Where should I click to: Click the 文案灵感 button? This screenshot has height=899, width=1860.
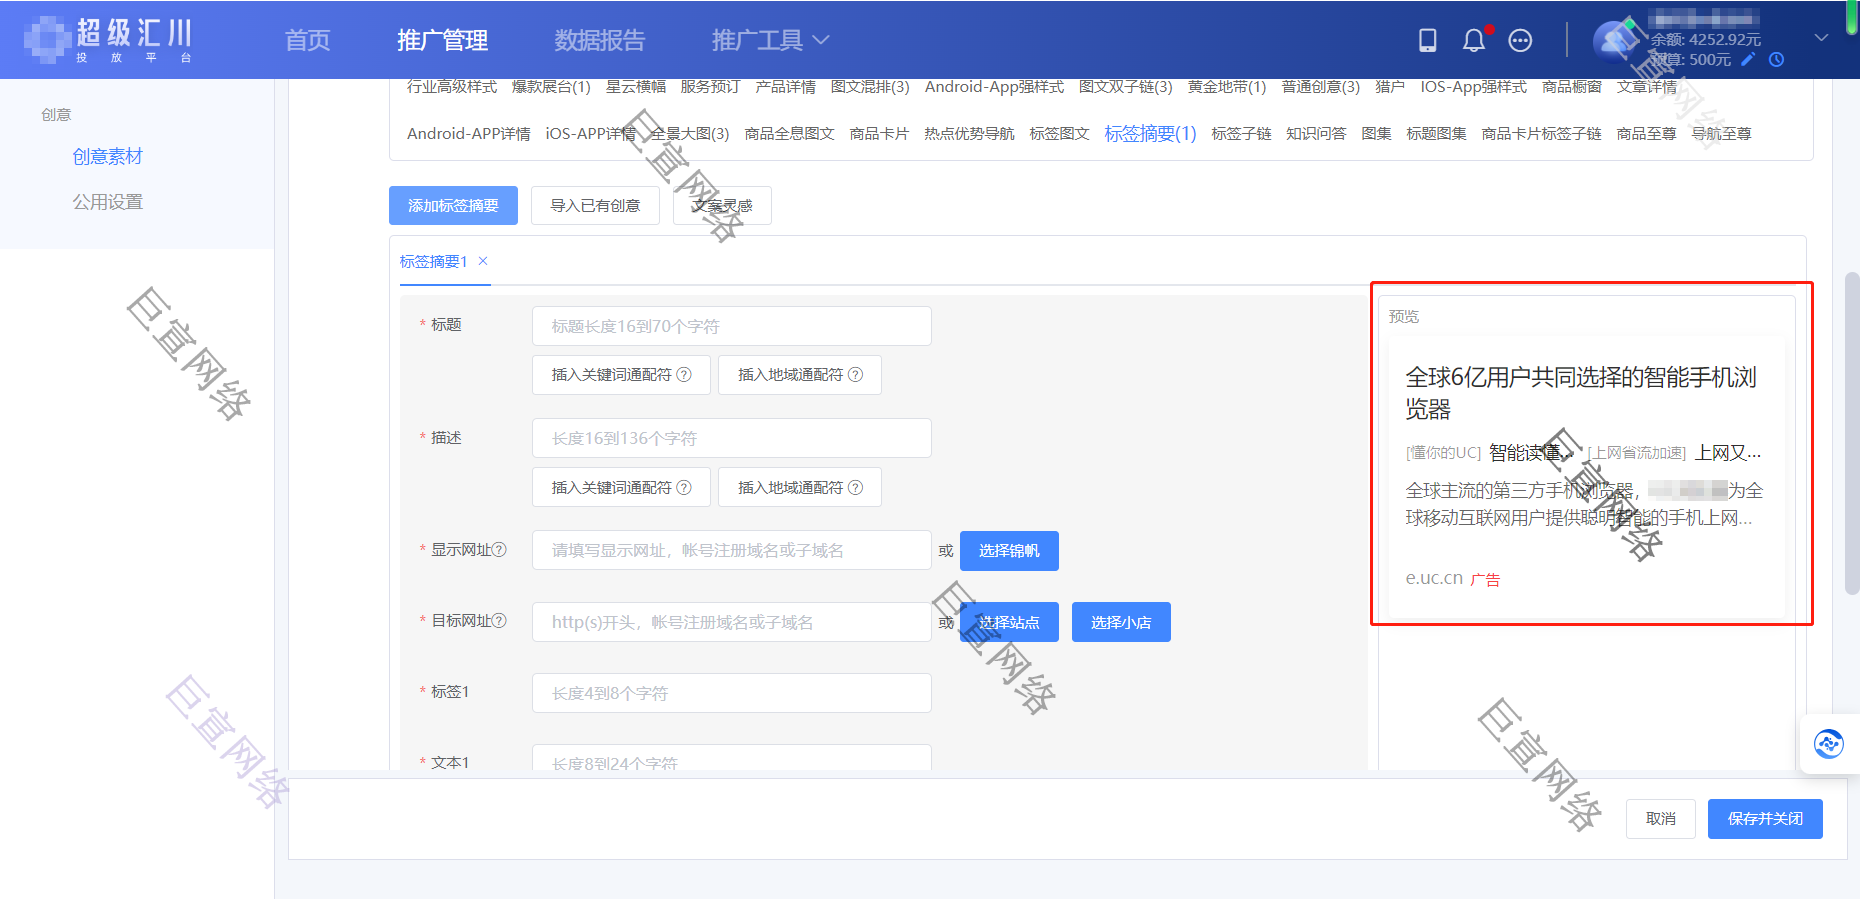point(722,205)
